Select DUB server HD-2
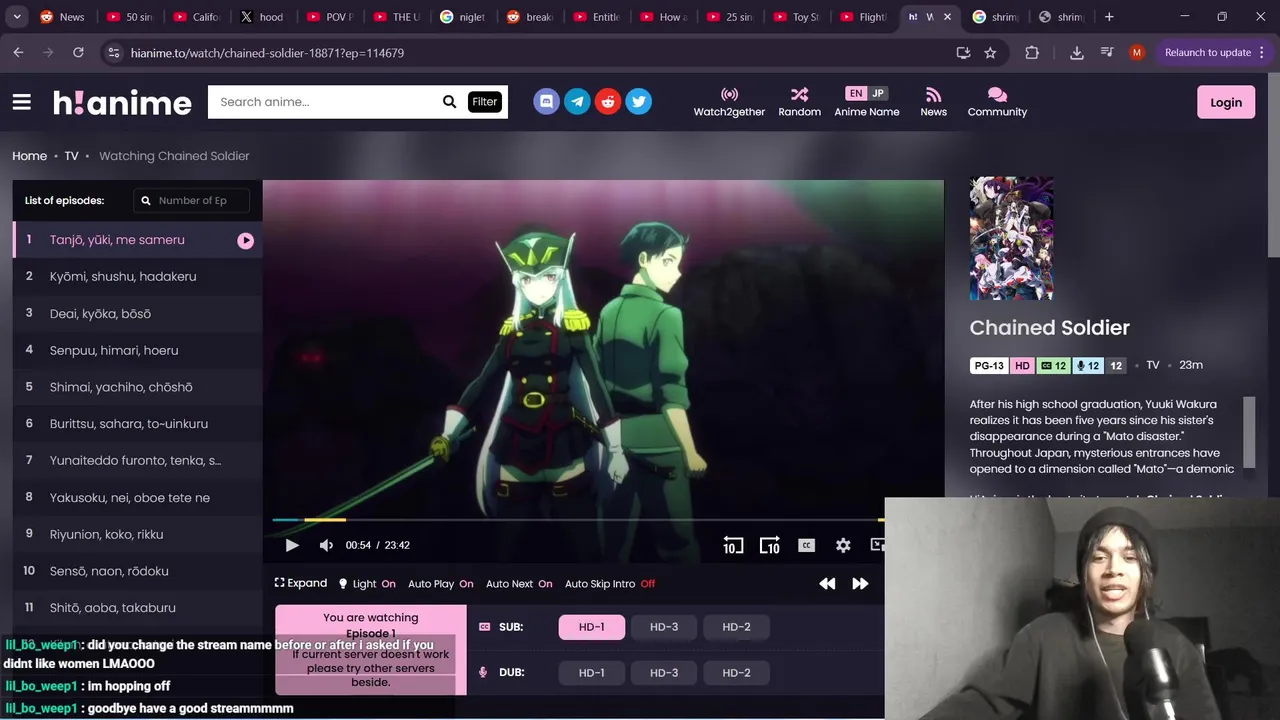The image size is (1280, 720). pyautogui.click(x=736, y=673)
